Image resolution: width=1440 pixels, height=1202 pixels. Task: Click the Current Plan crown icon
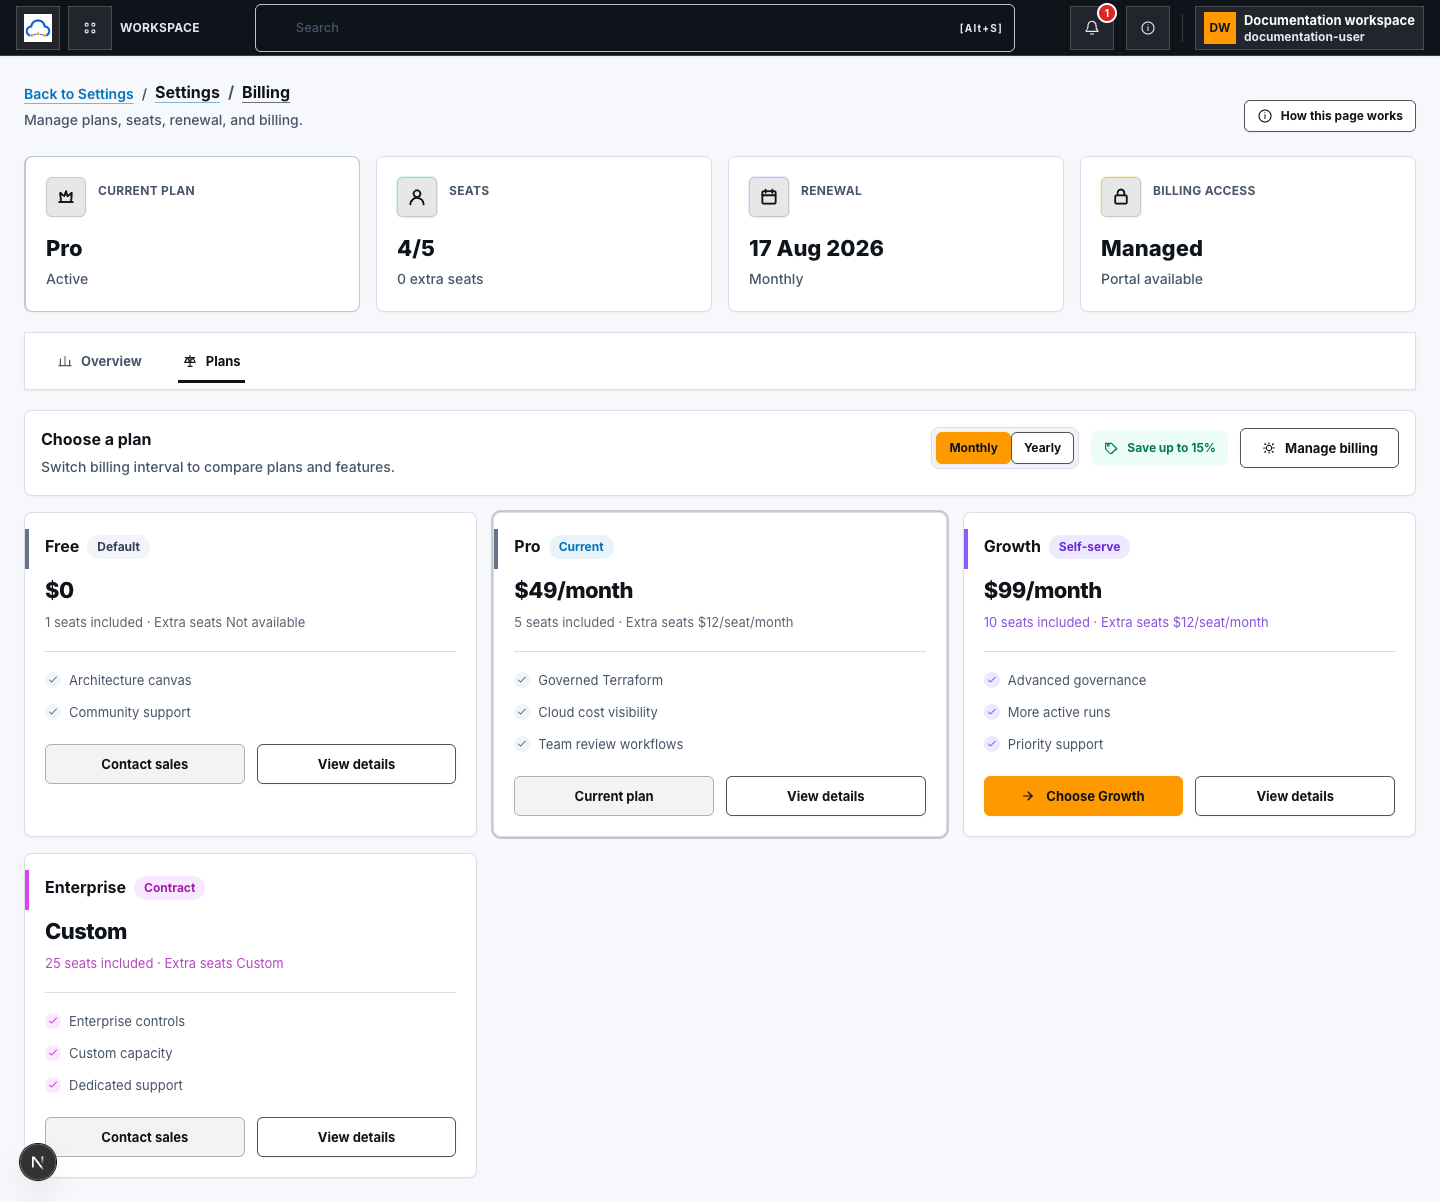pos(66,197)
